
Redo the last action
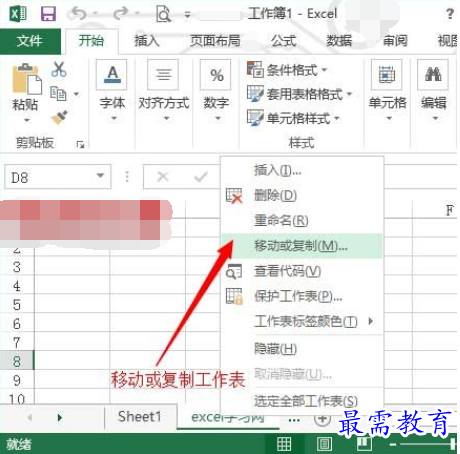[x=120, y=14]
